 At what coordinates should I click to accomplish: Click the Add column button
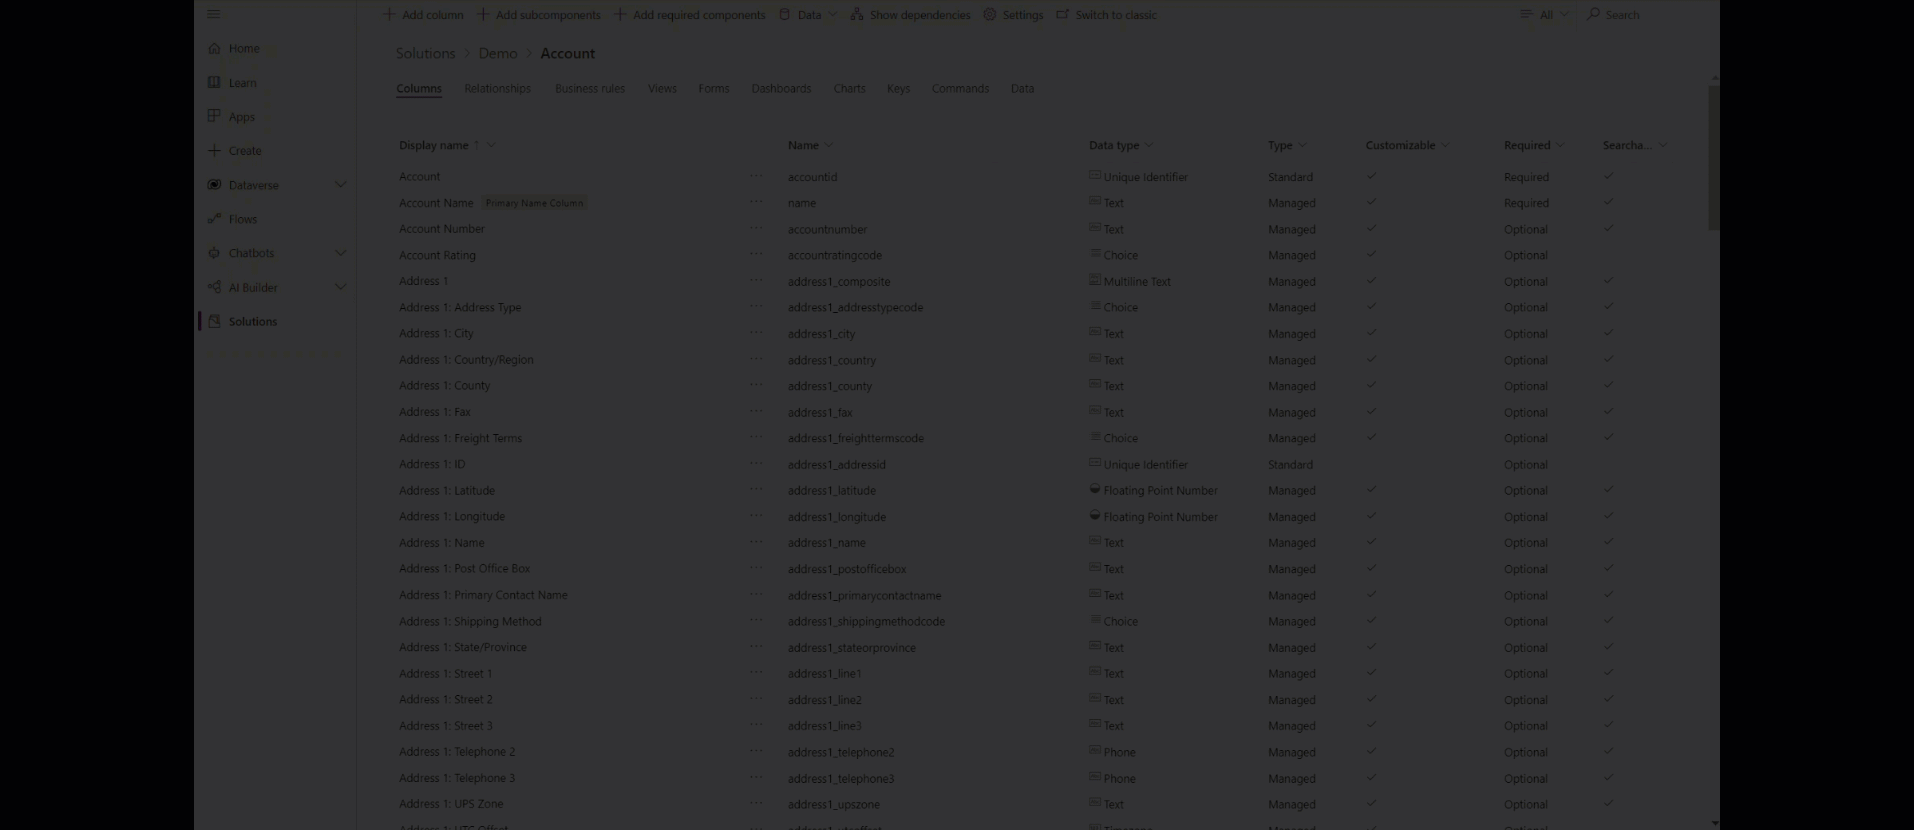[x=424, y=15]
